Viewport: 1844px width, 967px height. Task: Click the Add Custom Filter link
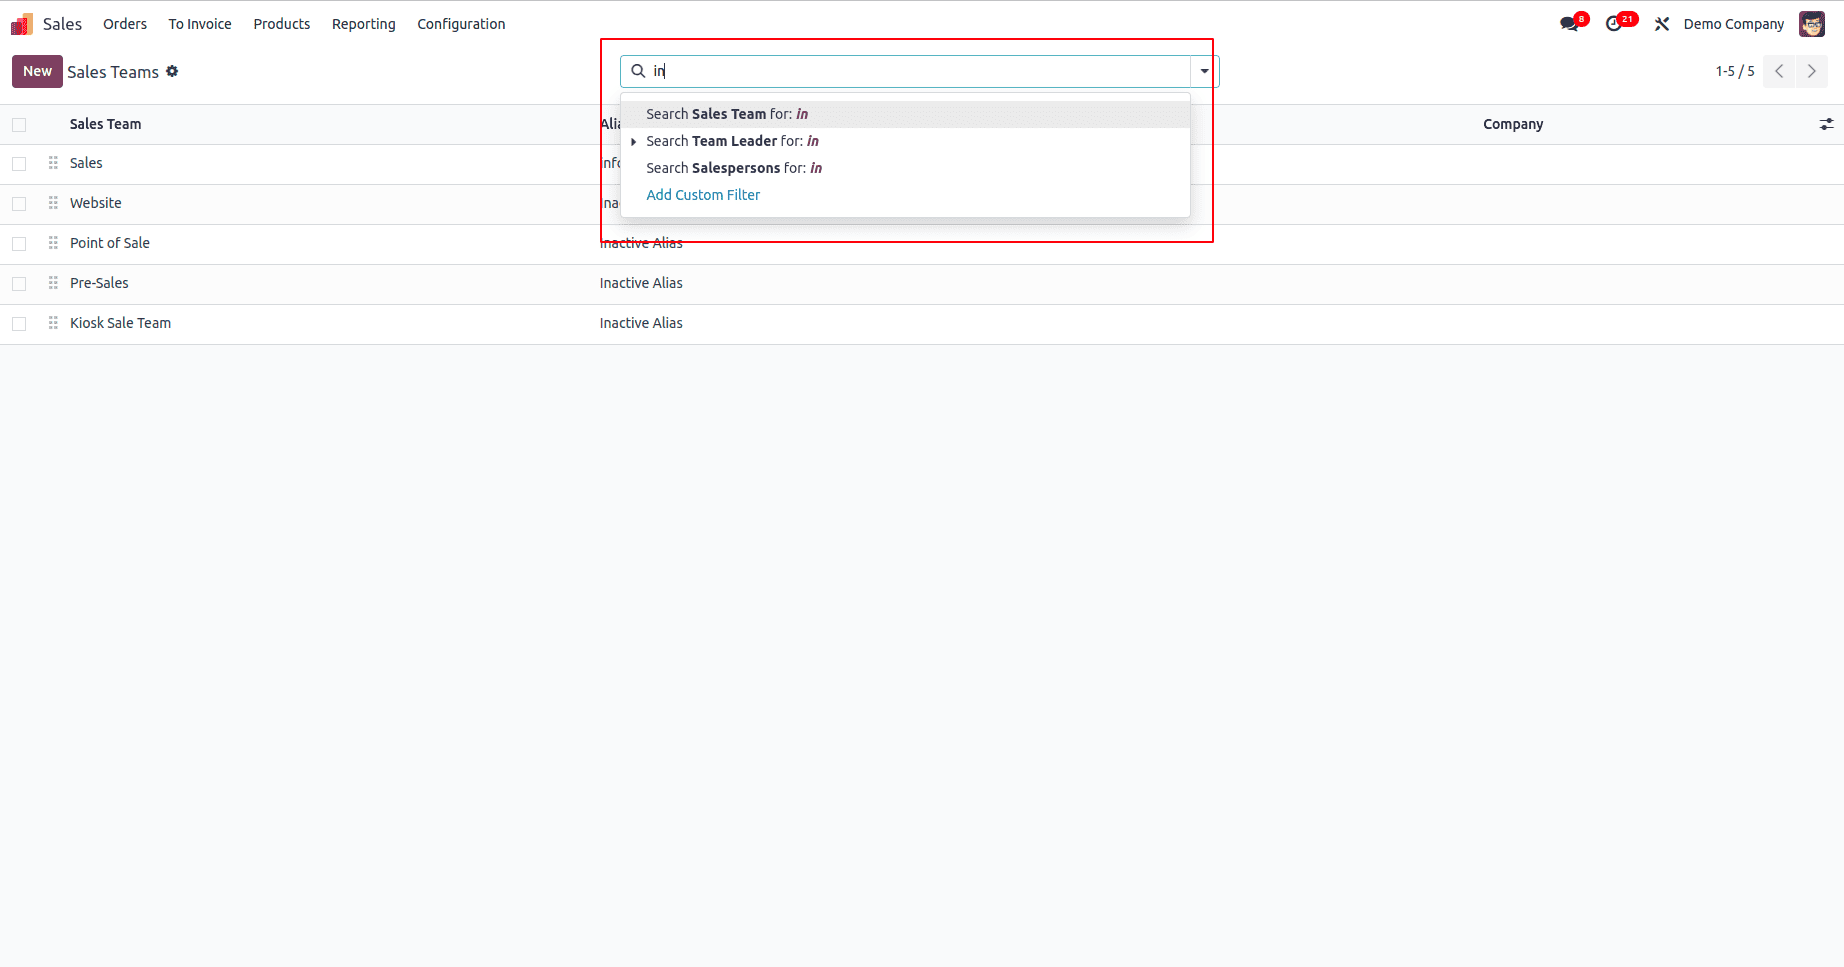coord(703,195)
